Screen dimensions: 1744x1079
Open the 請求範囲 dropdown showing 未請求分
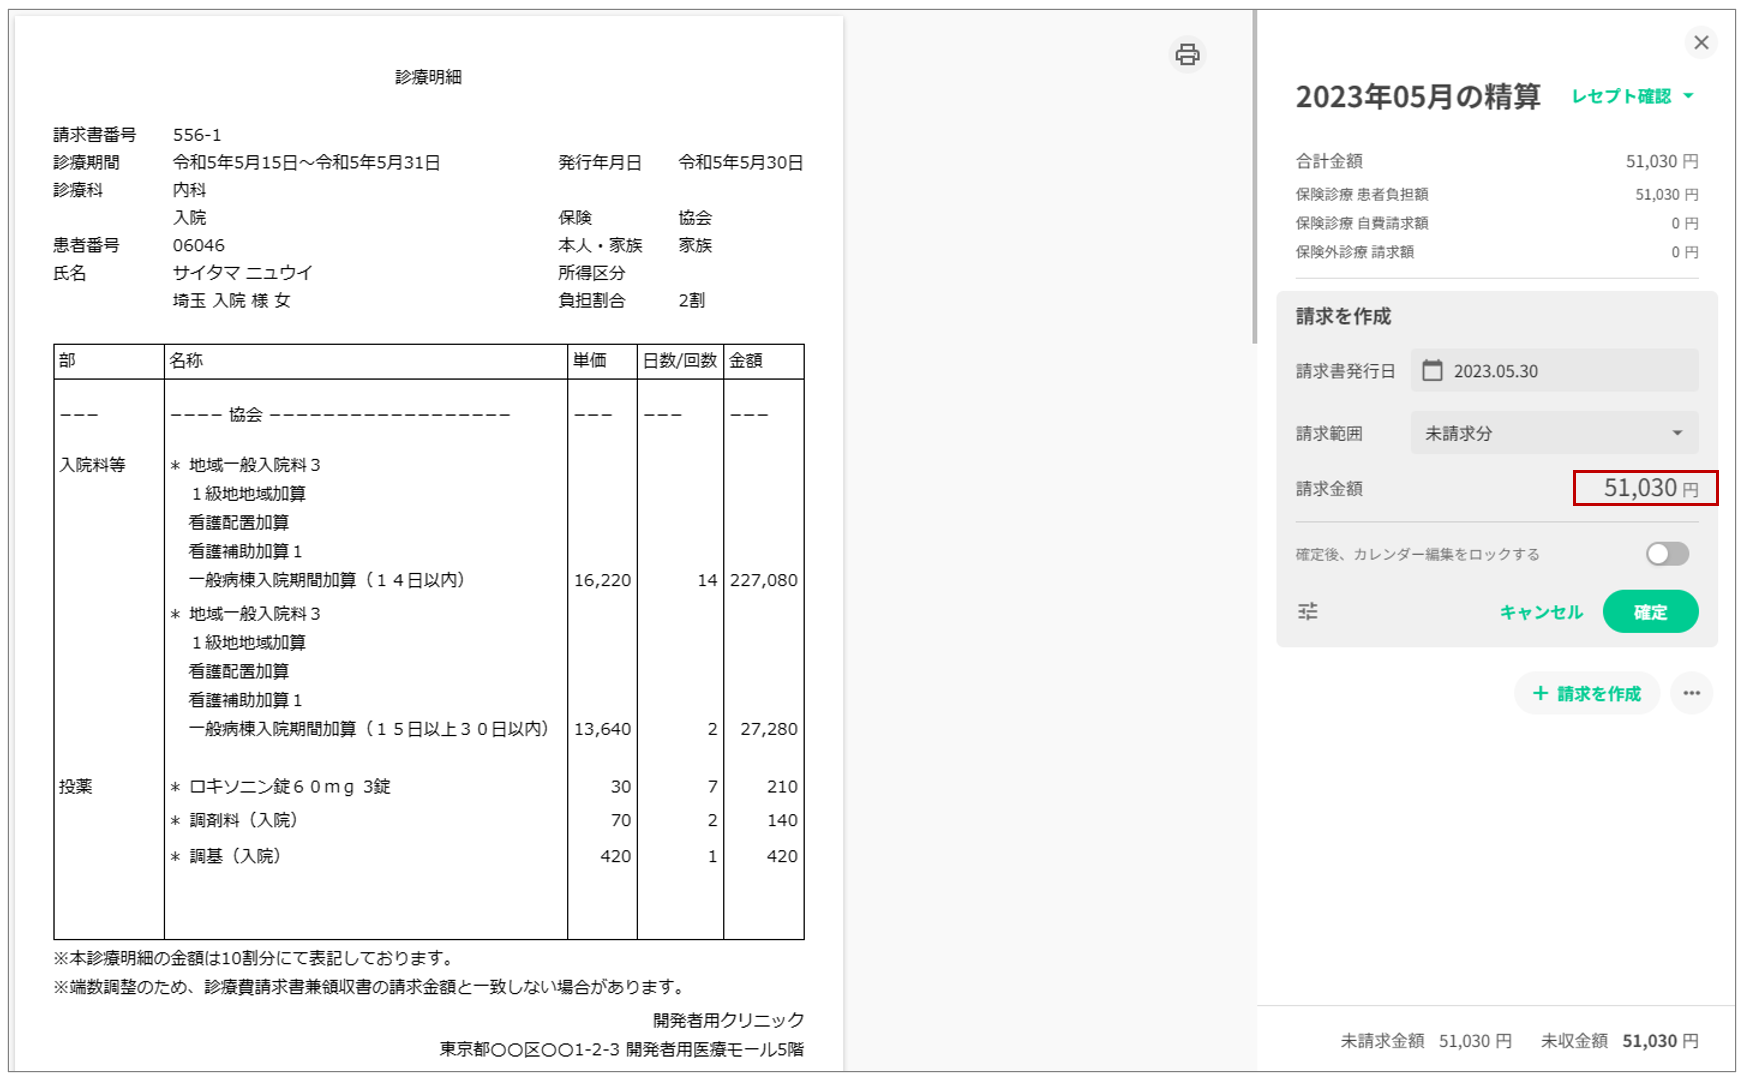click(1554, 433)
